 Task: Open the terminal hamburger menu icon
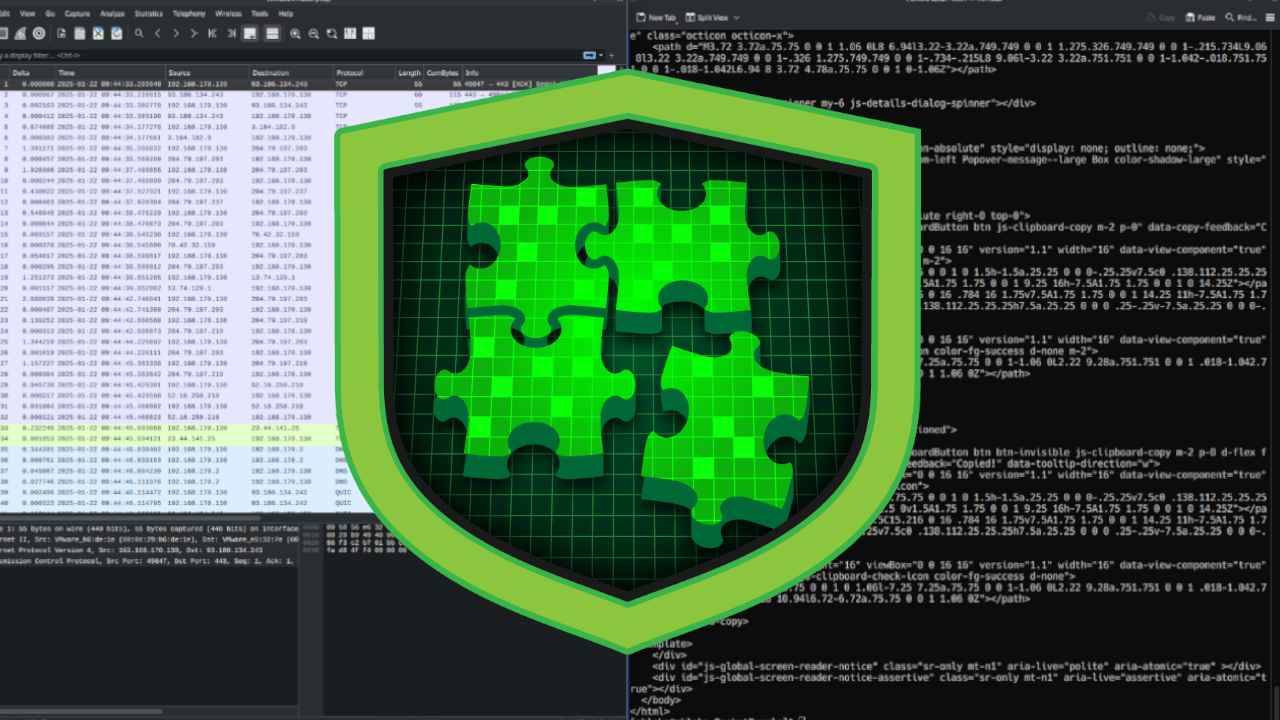(x=1269, y=16)
